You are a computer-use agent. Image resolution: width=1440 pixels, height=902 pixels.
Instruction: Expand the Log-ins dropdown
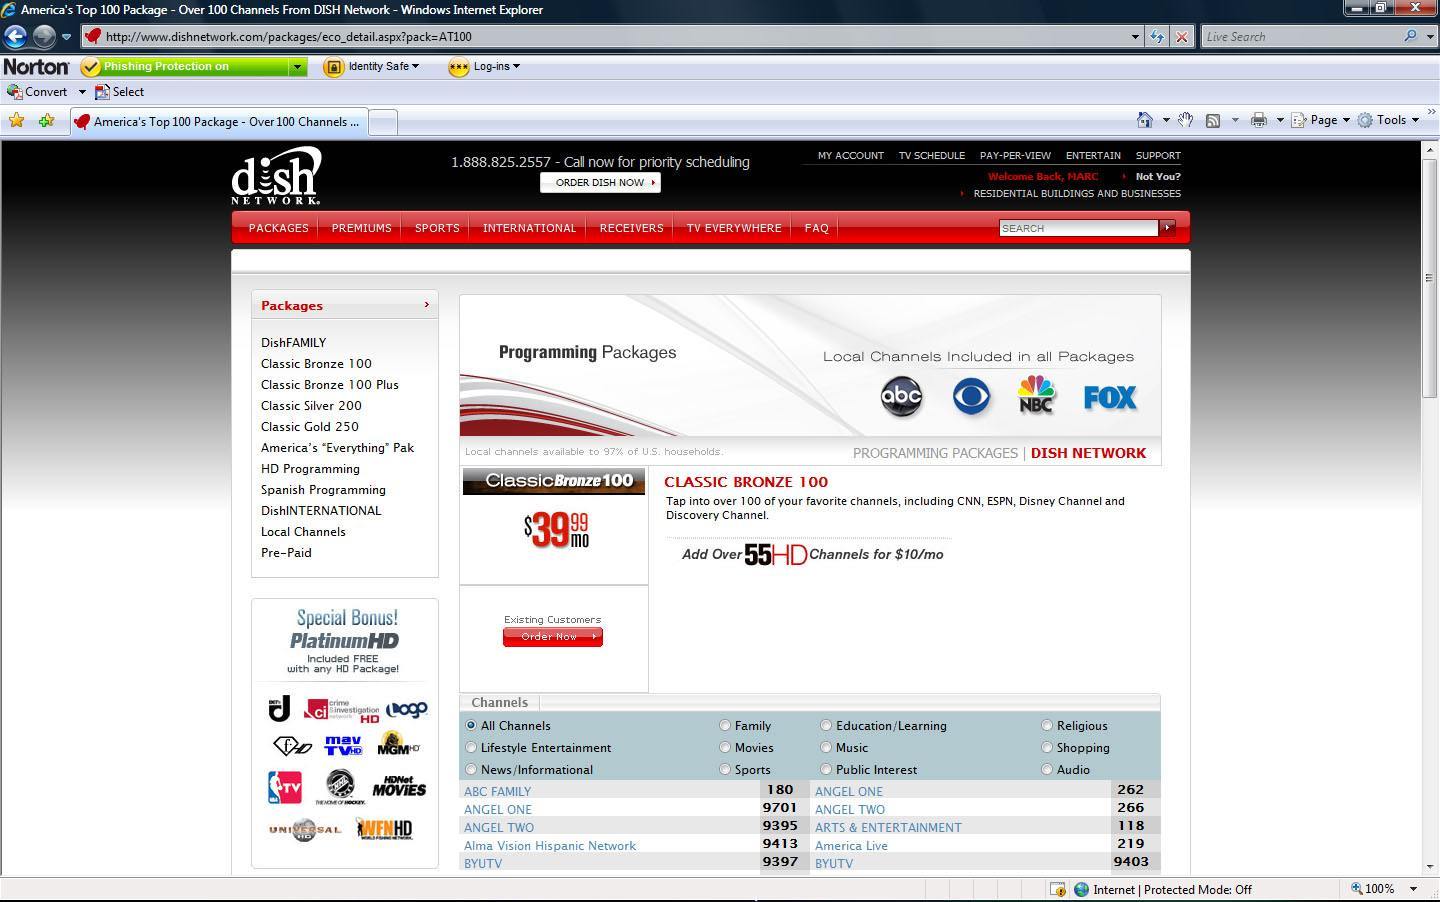tap(516, 66)
